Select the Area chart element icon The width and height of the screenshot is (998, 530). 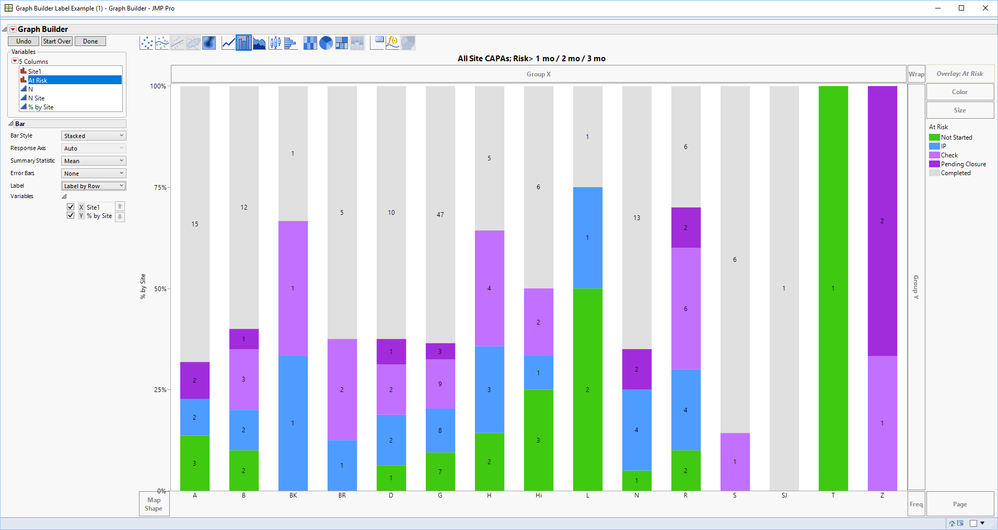pos(260,43)
